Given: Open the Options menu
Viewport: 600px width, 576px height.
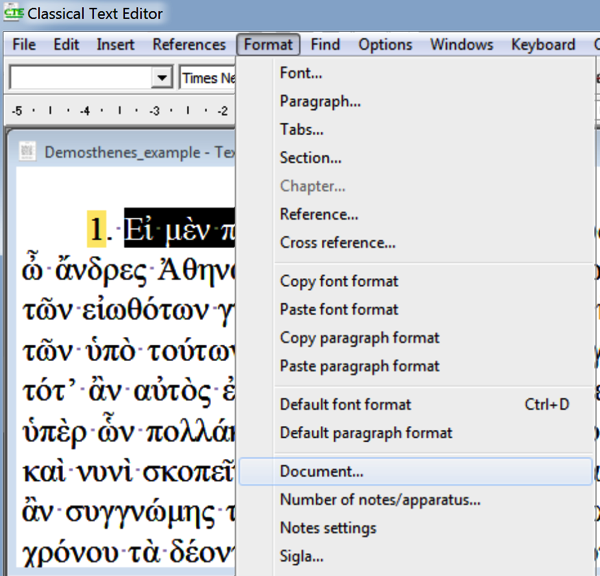Looking at the screenshot, I should [x=385, y=44].
